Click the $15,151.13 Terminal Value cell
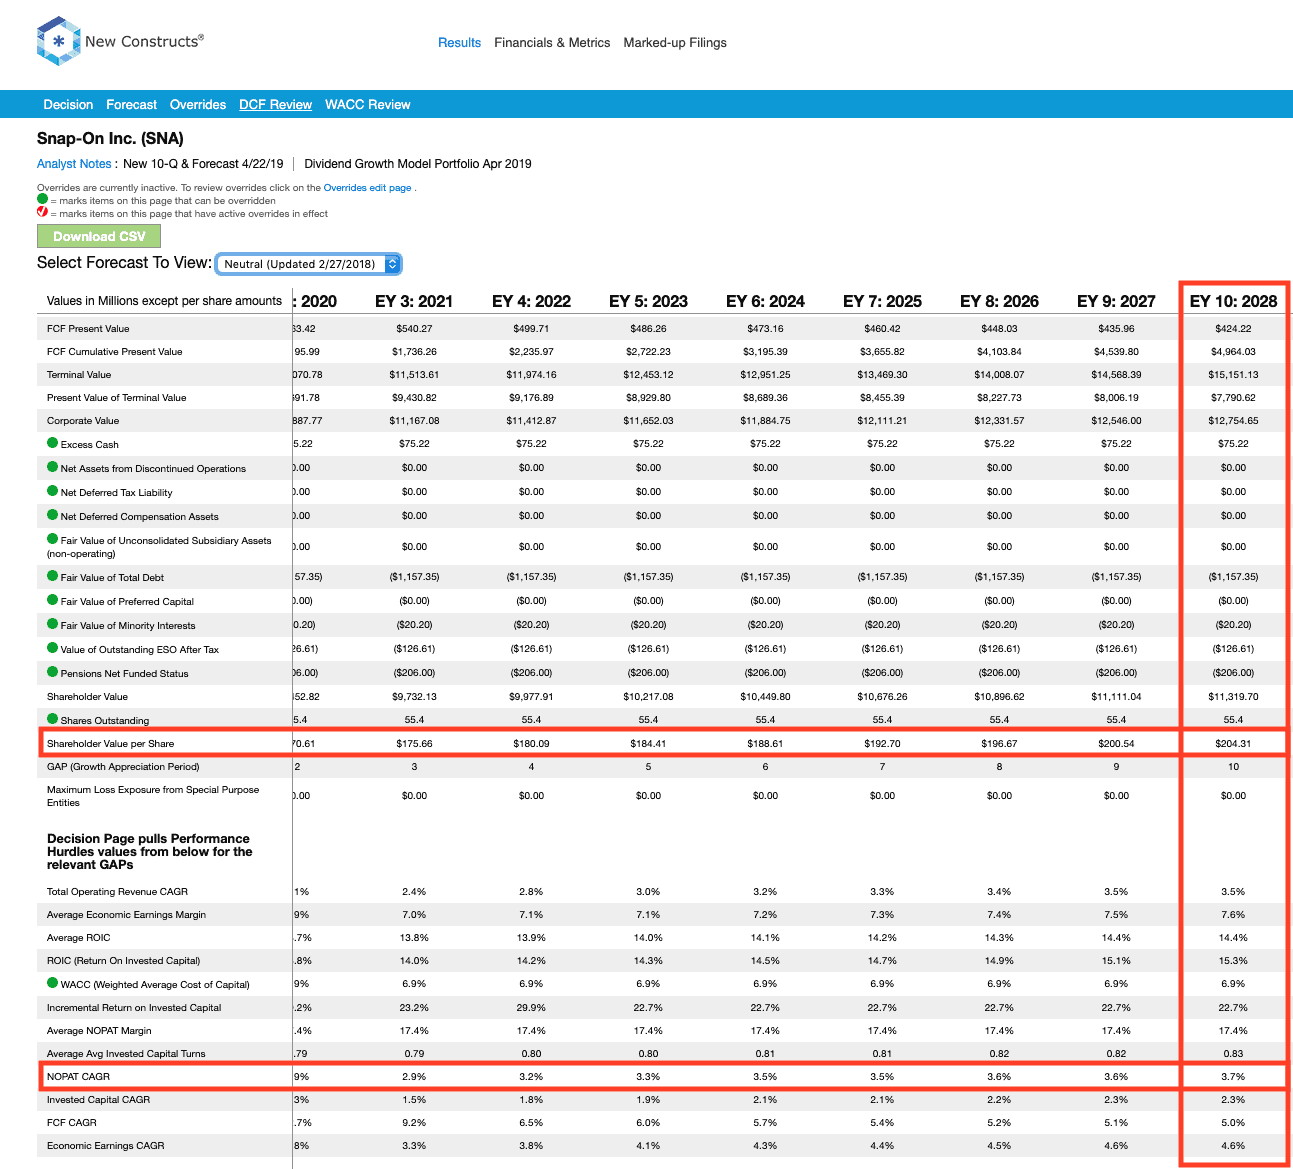The height and width of the screenshot is (1169, 1293). [x=1233, y=375]
